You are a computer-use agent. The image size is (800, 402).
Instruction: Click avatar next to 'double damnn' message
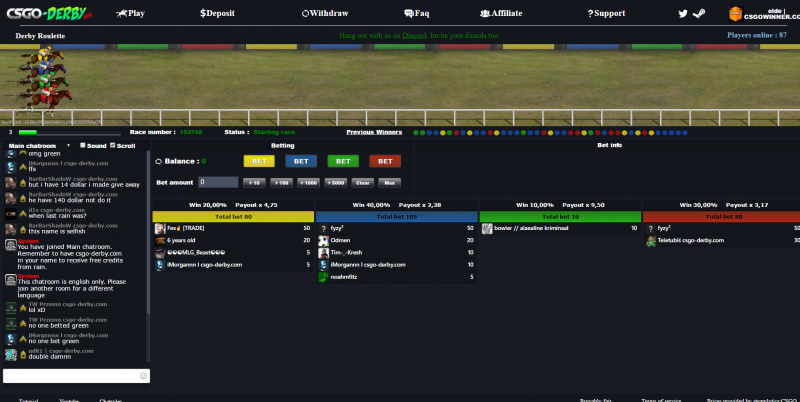click(x=10, y=354)
